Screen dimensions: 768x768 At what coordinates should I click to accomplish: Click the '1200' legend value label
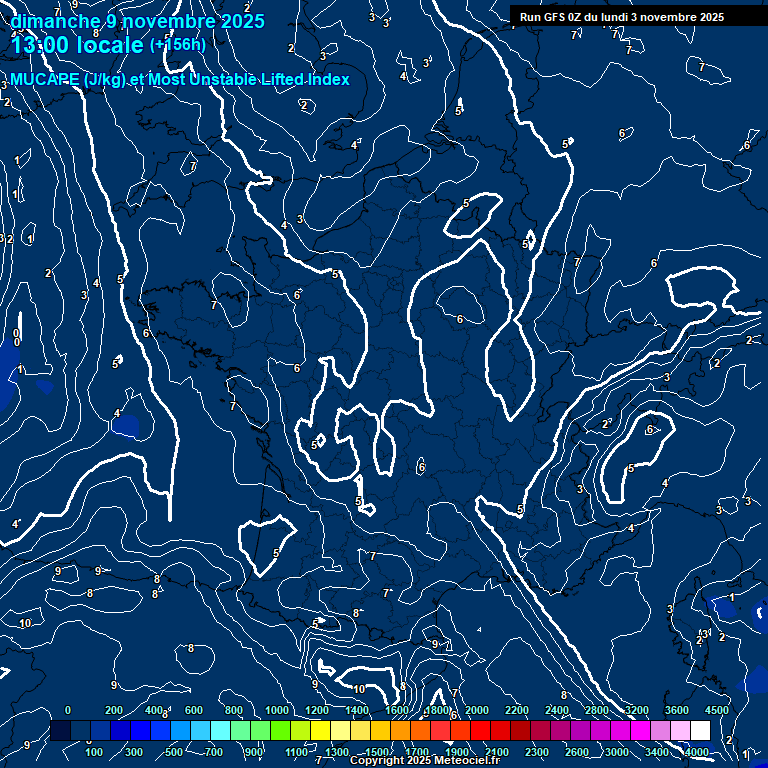(x=317, y=710)
